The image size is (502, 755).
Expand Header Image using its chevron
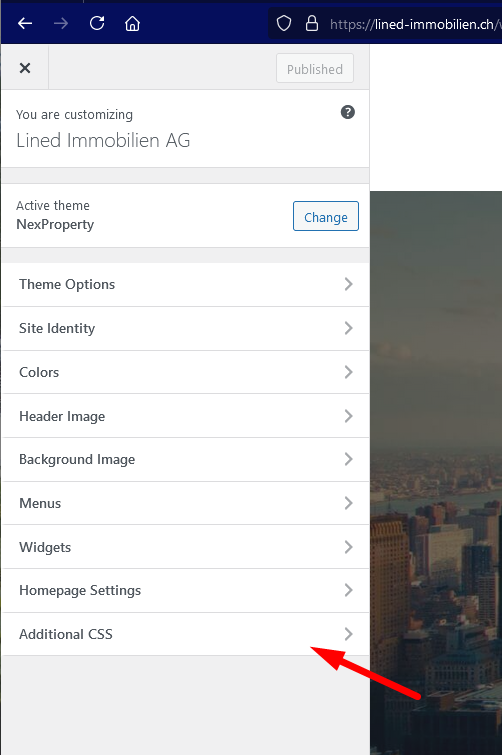tap(348, 416)
